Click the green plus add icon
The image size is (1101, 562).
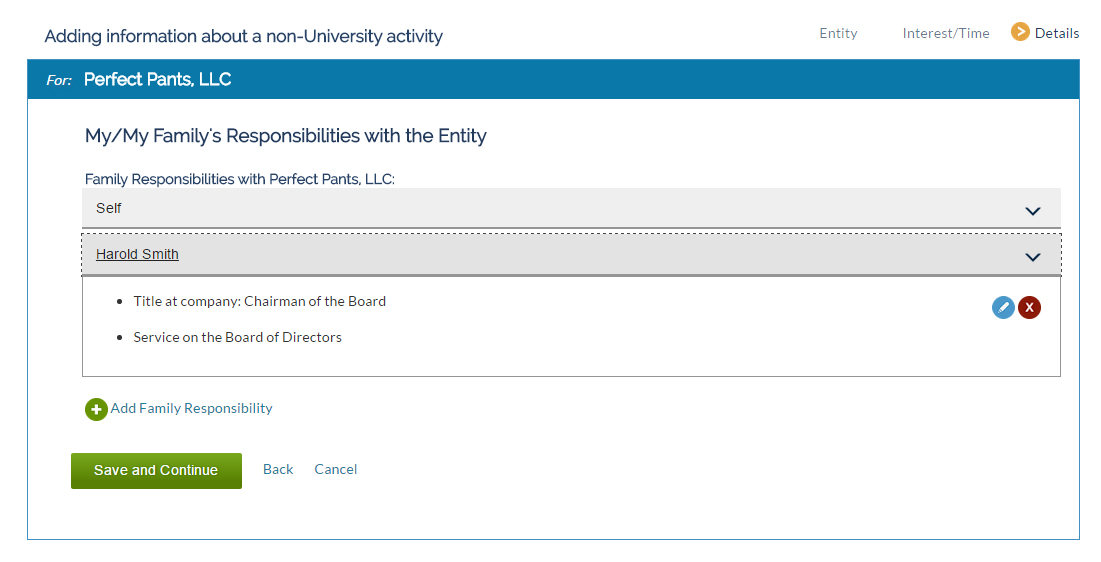pos(96,409)
